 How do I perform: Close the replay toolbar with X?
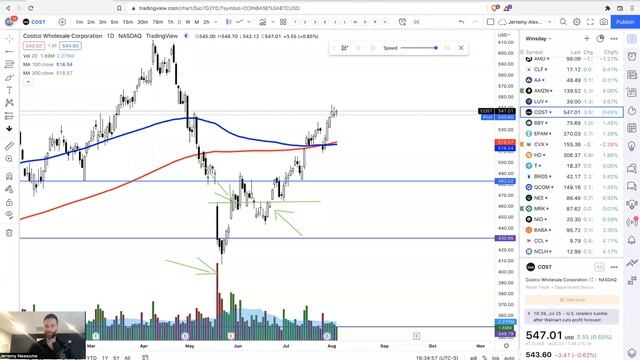click(x=461, y=48)
